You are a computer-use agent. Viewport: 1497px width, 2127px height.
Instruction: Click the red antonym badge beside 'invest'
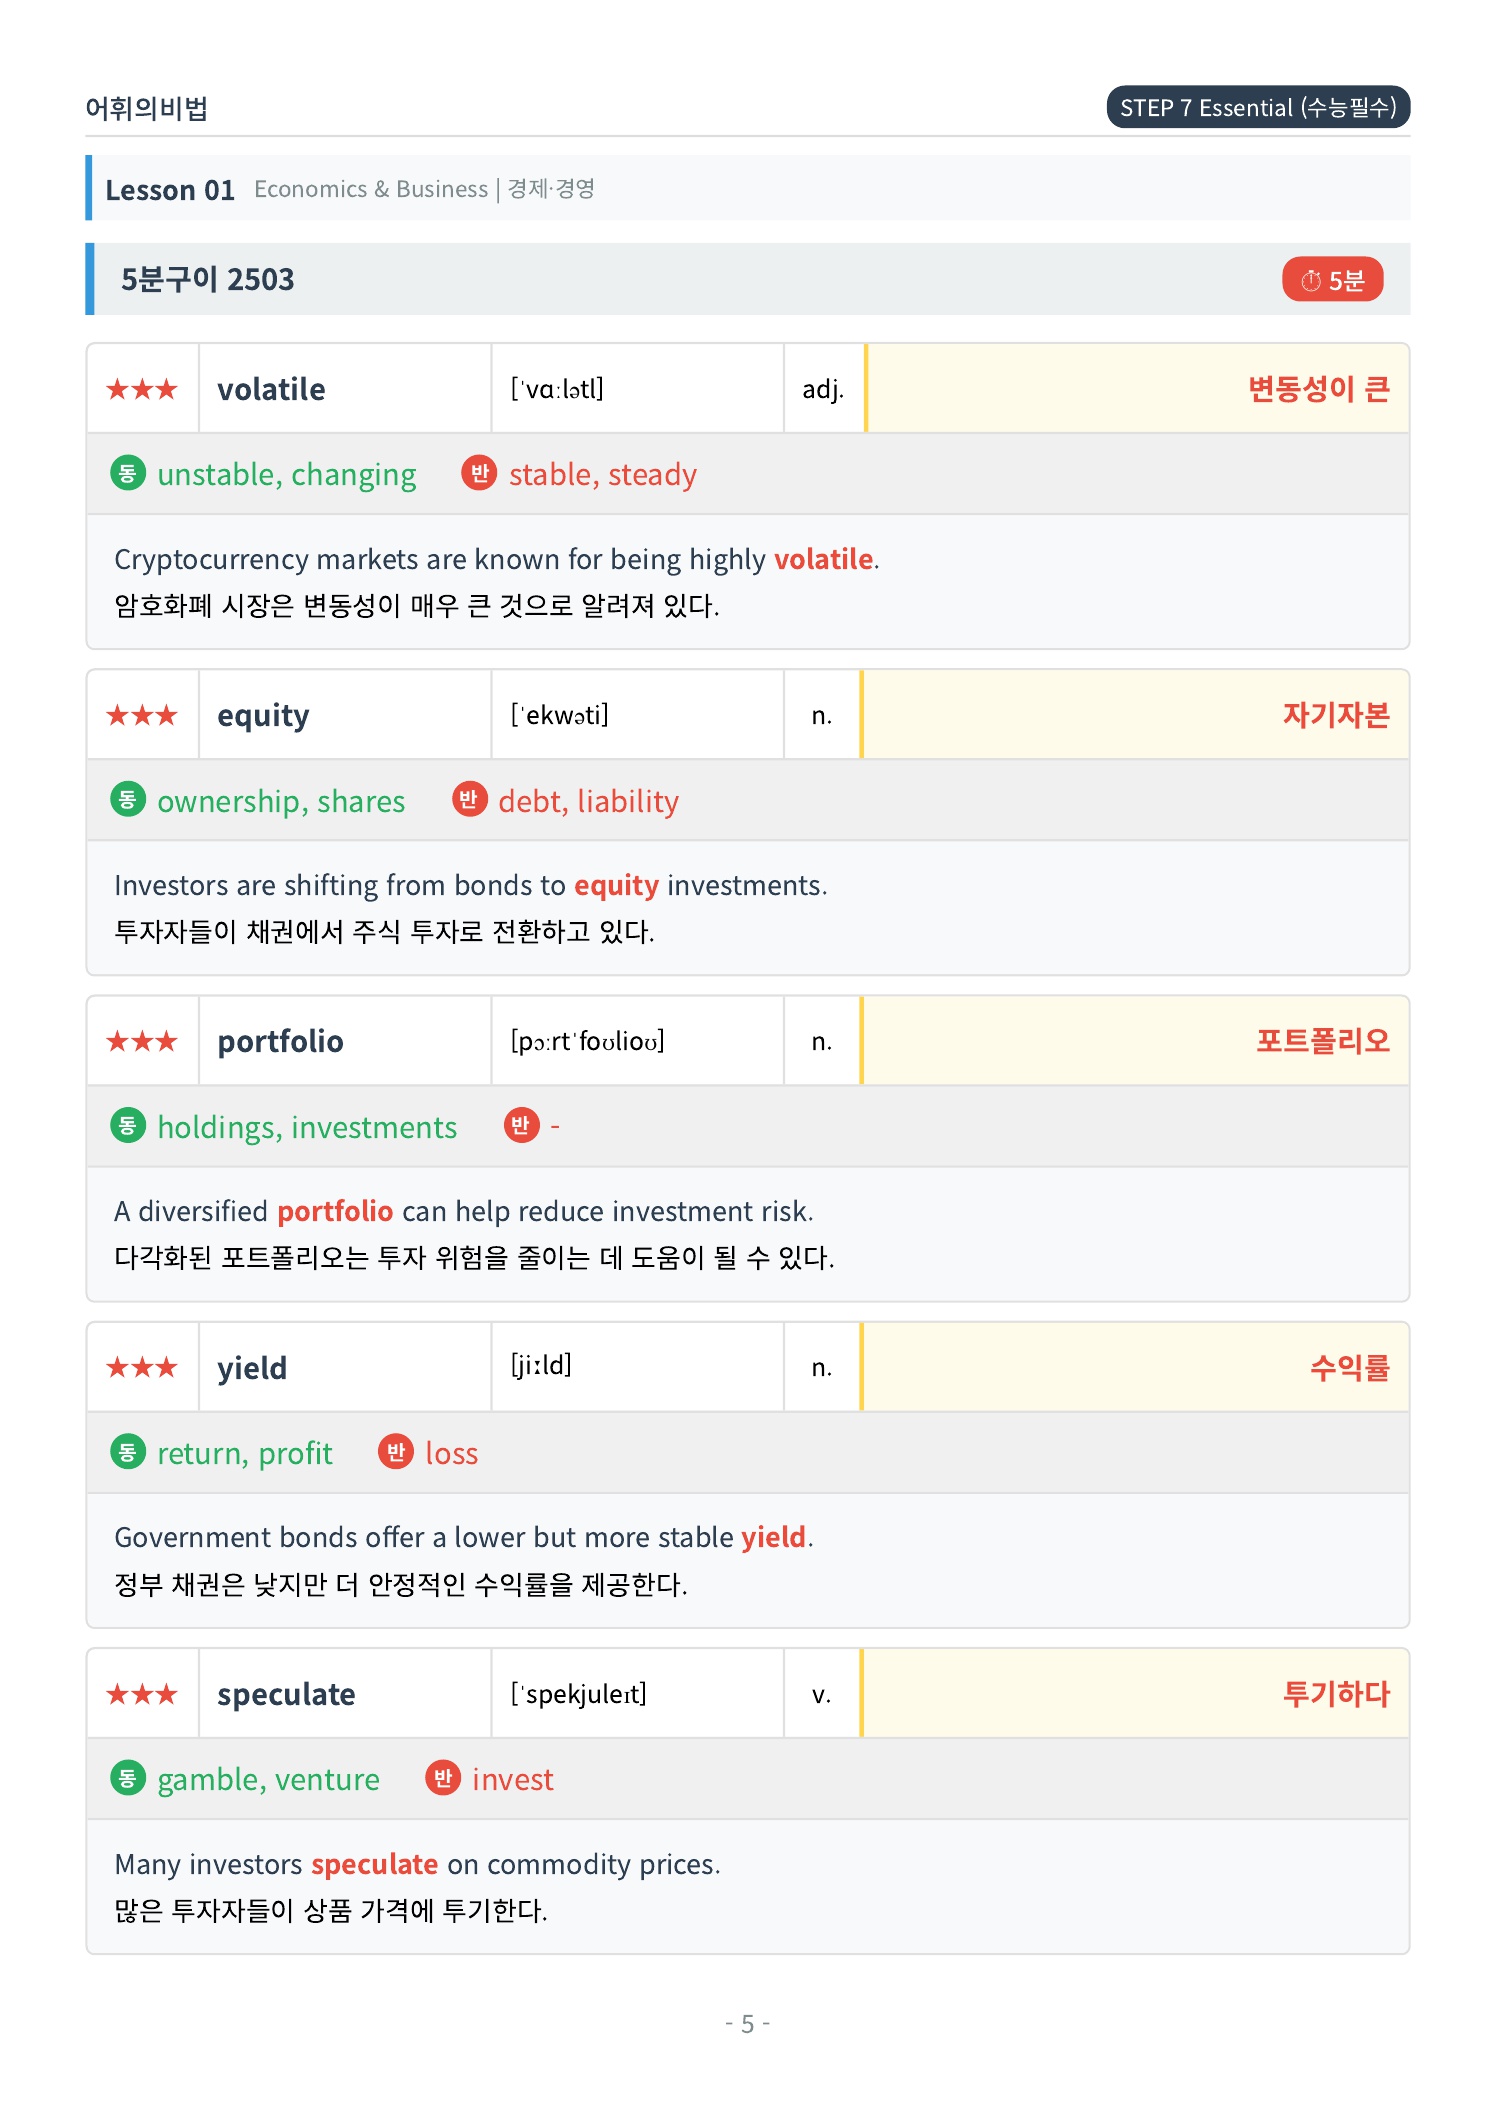pos(443,1778)
